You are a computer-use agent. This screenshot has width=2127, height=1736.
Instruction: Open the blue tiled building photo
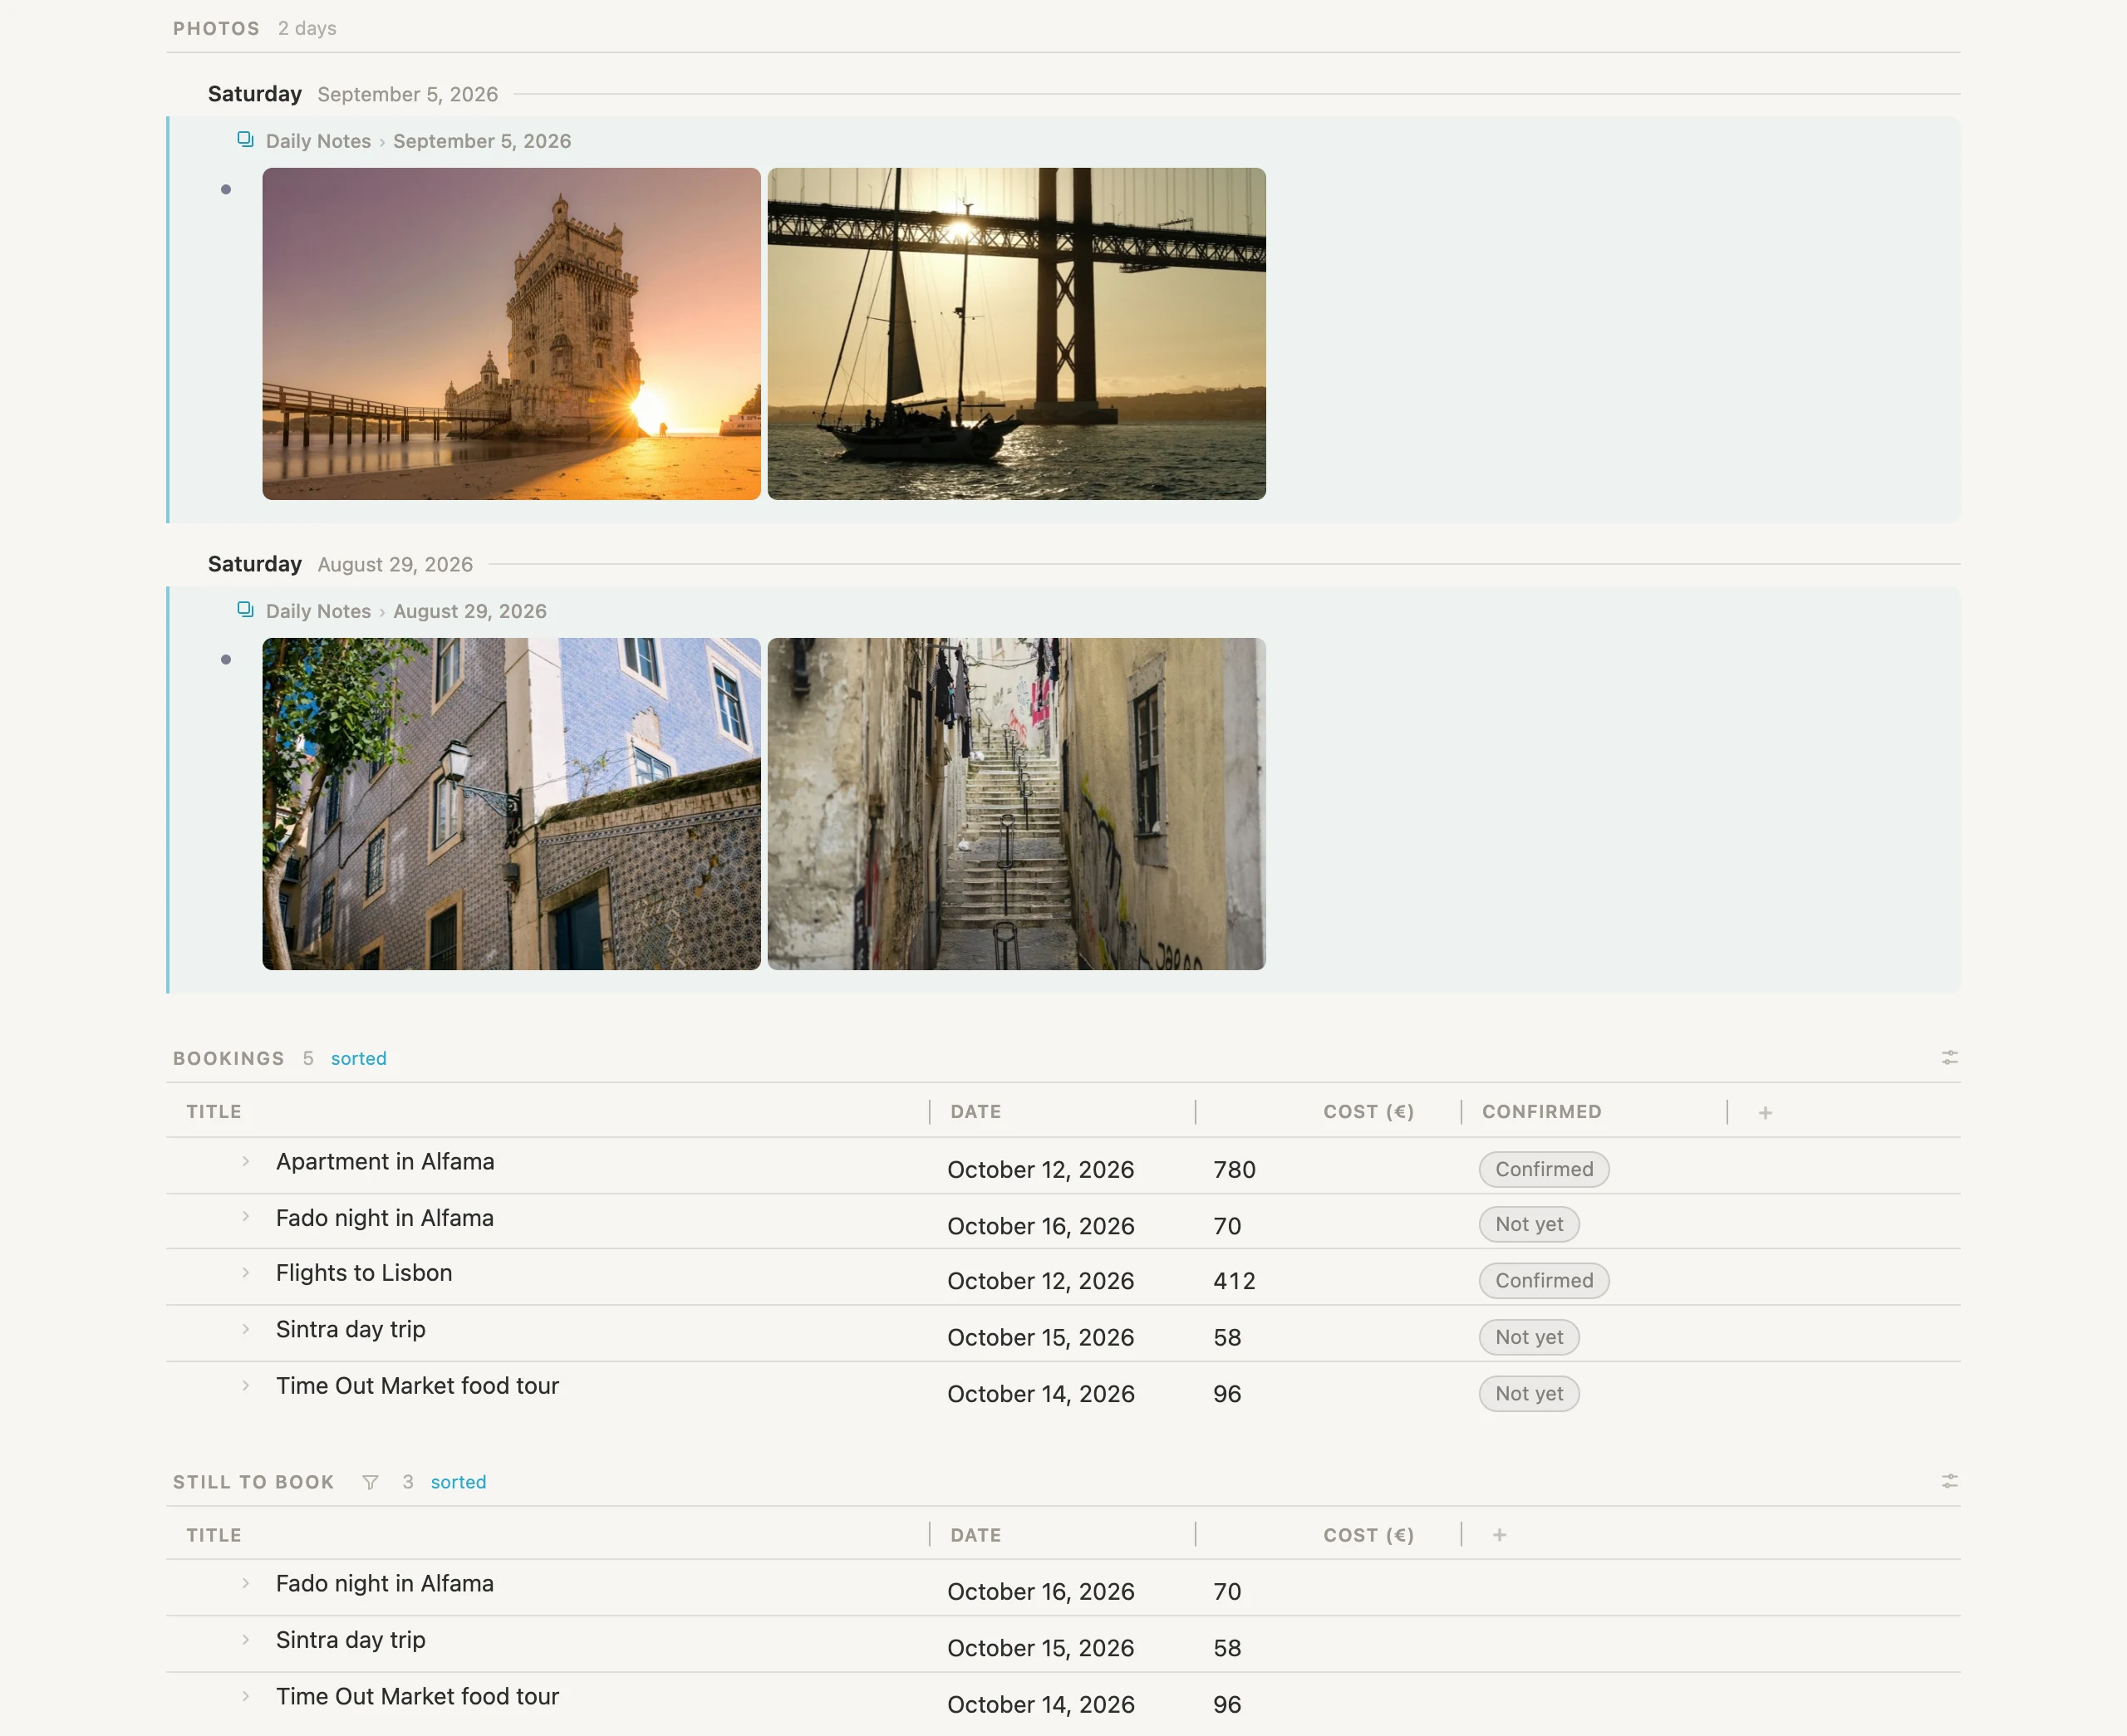coord(511,804)
